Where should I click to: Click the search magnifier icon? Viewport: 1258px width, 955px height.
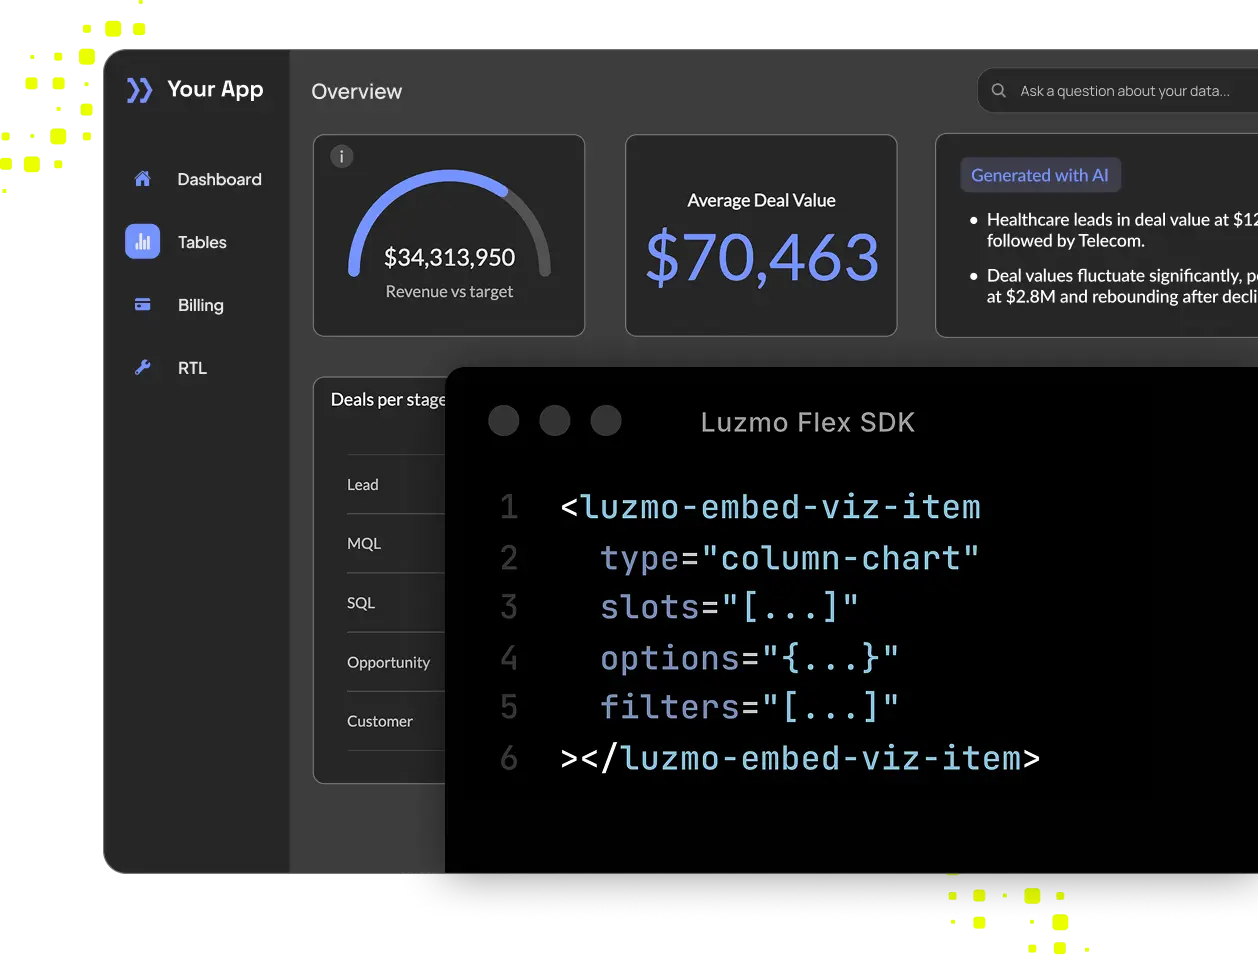click(x=998, y=90)
